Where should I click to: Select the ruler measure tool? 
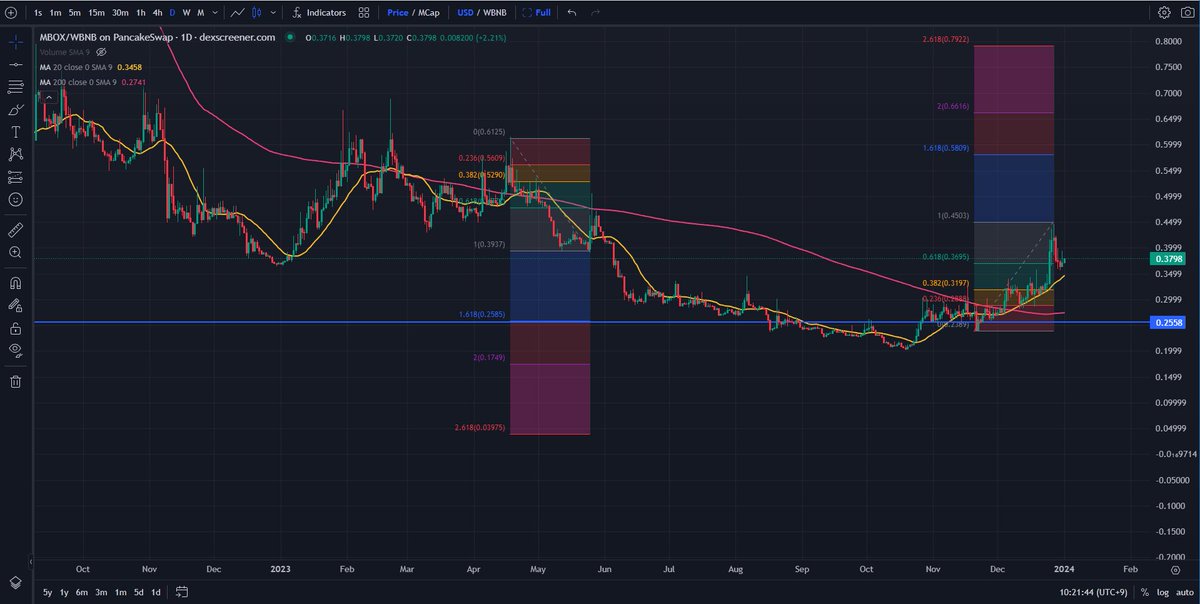[15, 230]
